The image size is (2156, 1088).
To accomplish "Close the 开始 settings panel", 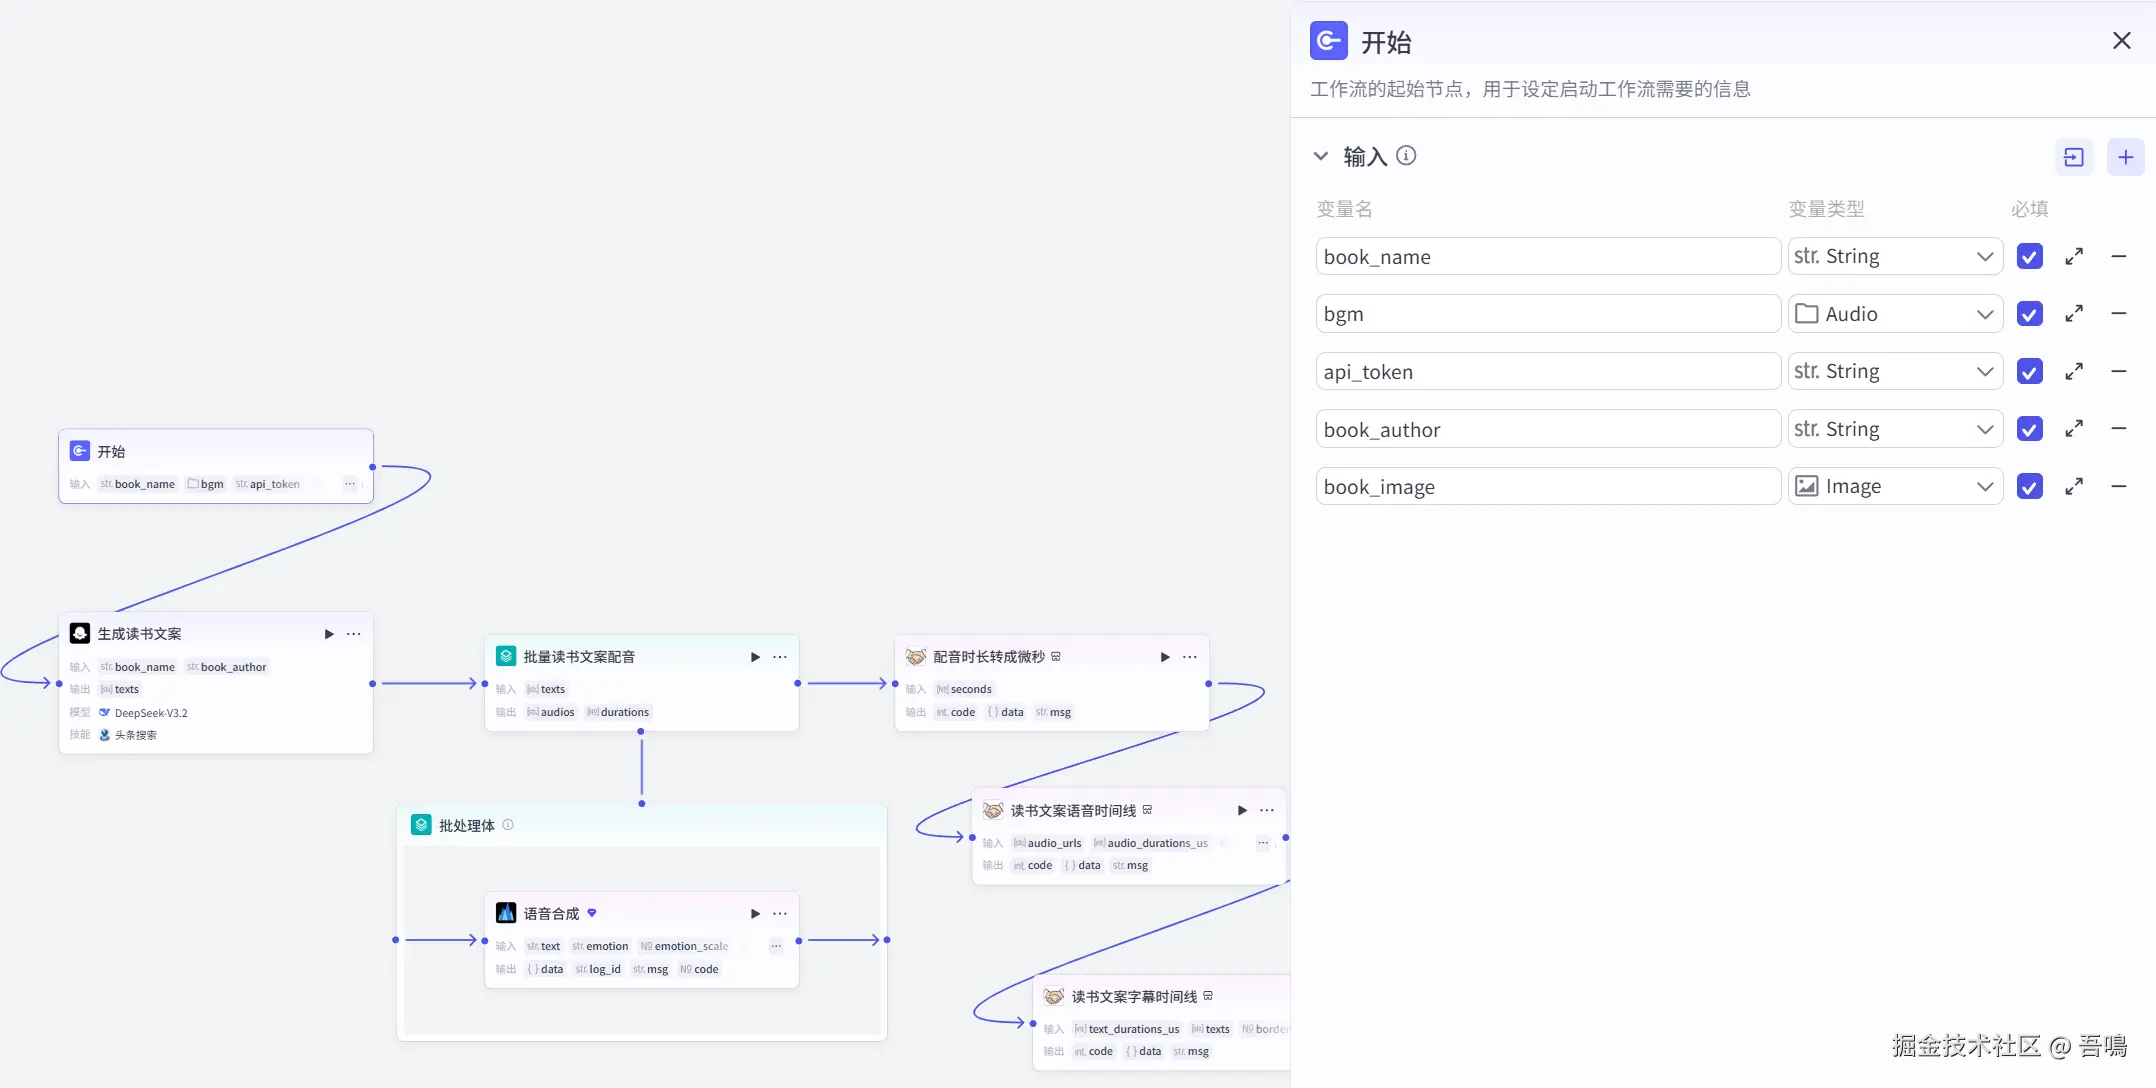I will [x=2121, y=40].
